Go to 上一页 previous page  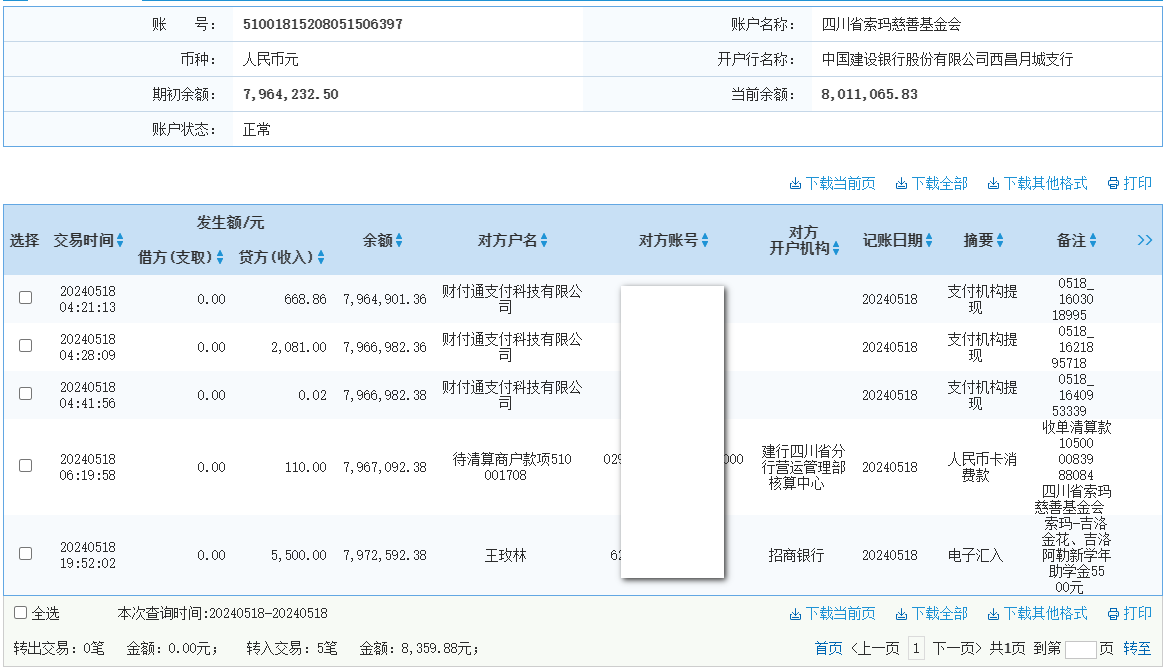pyautogui.click(x=875, y=649)
